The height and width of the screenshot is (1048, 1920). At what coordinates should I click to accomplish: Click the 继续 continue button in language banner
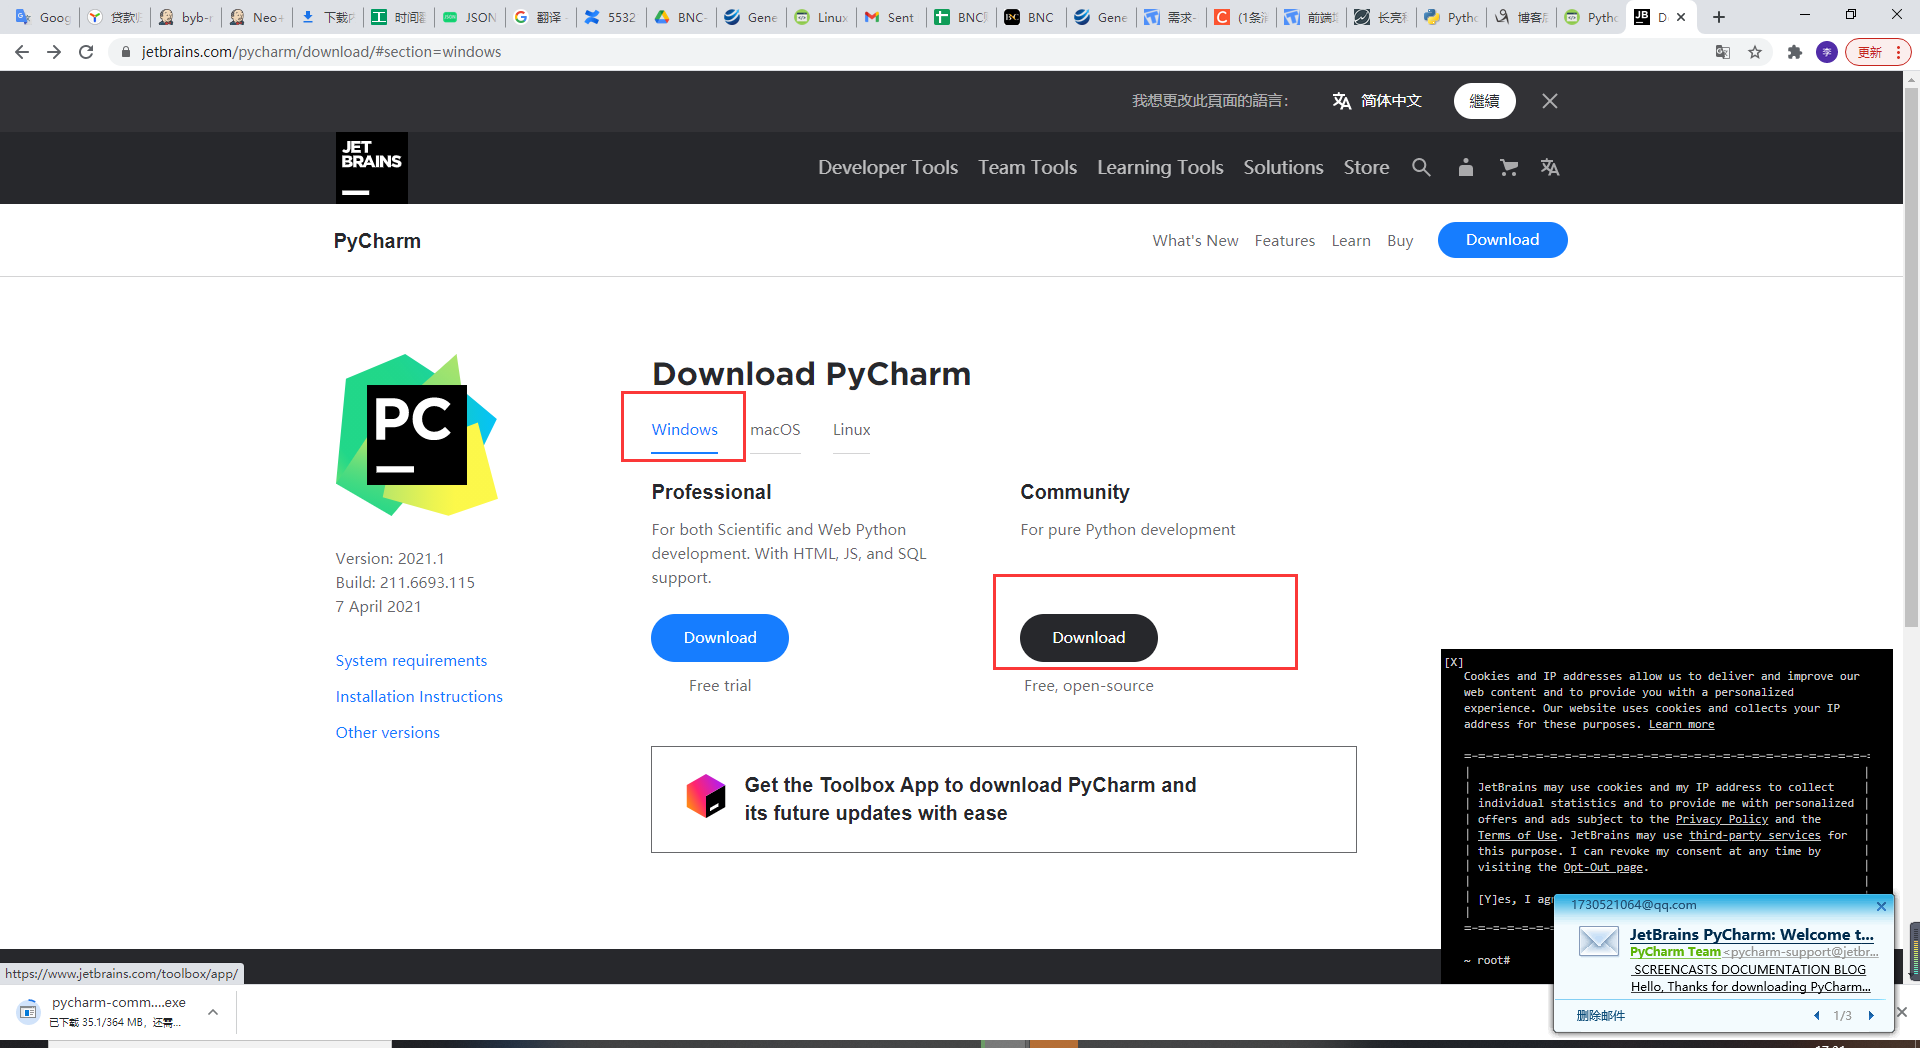pyautogui.click(x=1485, y=101)
